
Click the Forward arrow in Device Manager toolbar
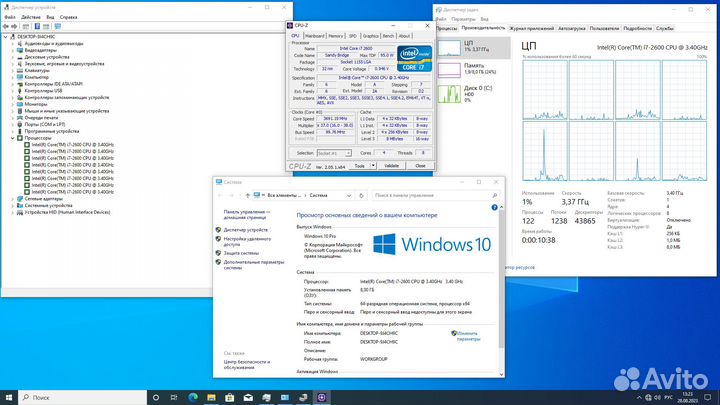click(x=14, y=27)
